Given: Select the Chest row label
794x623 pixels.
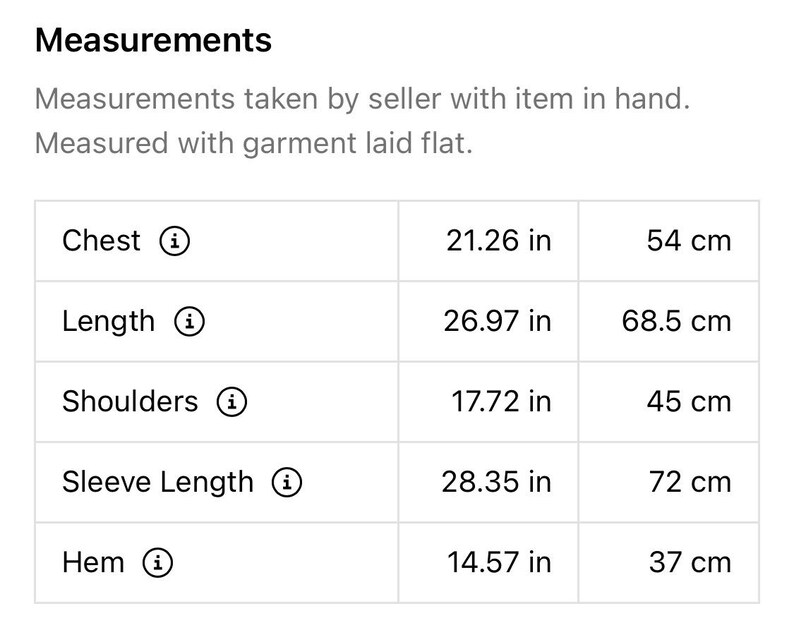Looking at the screenshot, I should tap(101, 240).
